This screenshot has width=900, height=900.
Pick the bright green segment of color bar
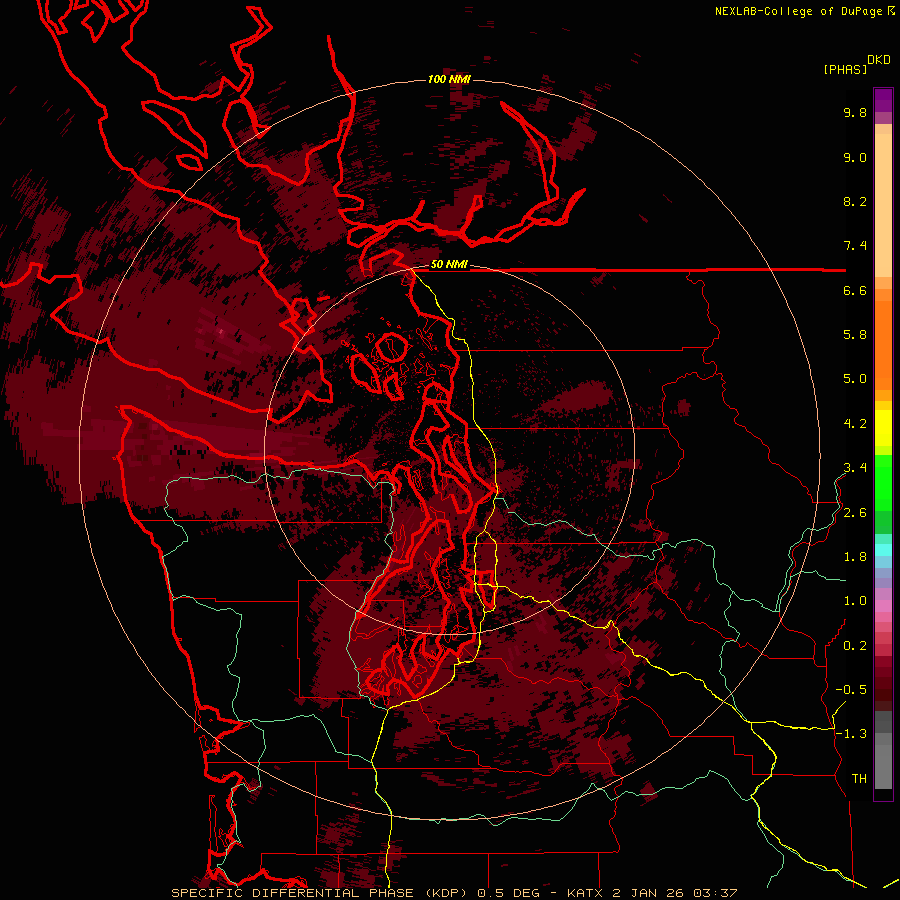[x=883, y=482]
